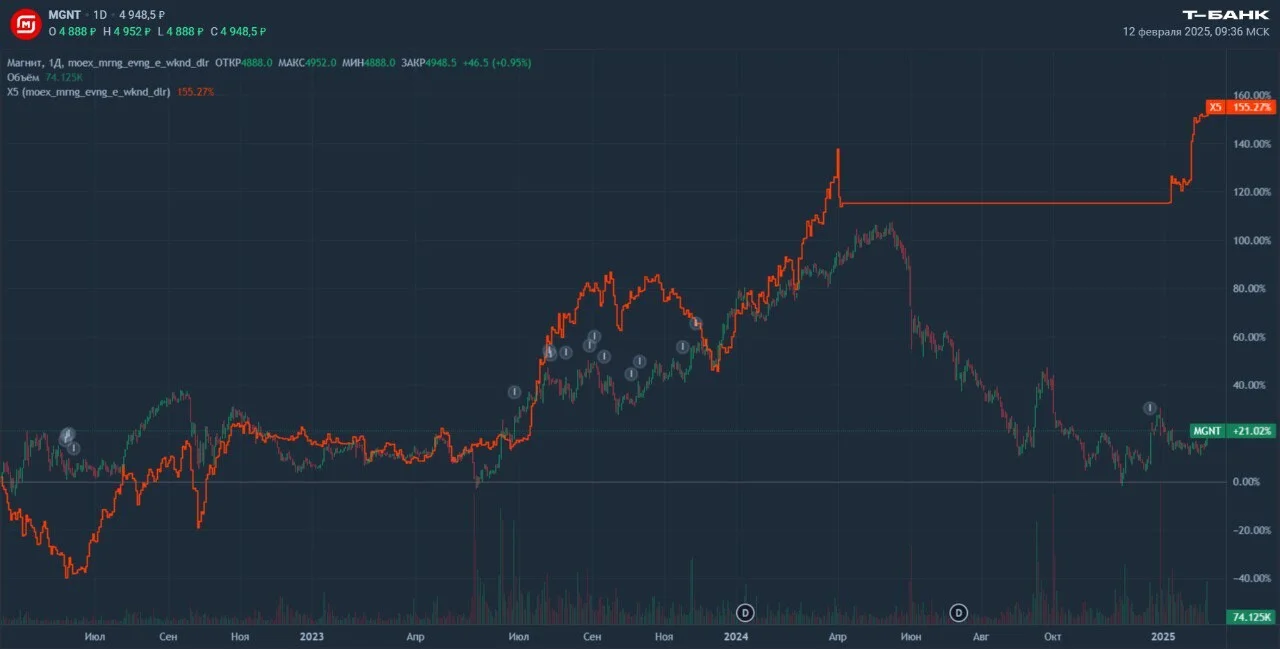Click the rightmost I event marker
Viewport: 1280px width, 649px height.
tap(1150, 408)
